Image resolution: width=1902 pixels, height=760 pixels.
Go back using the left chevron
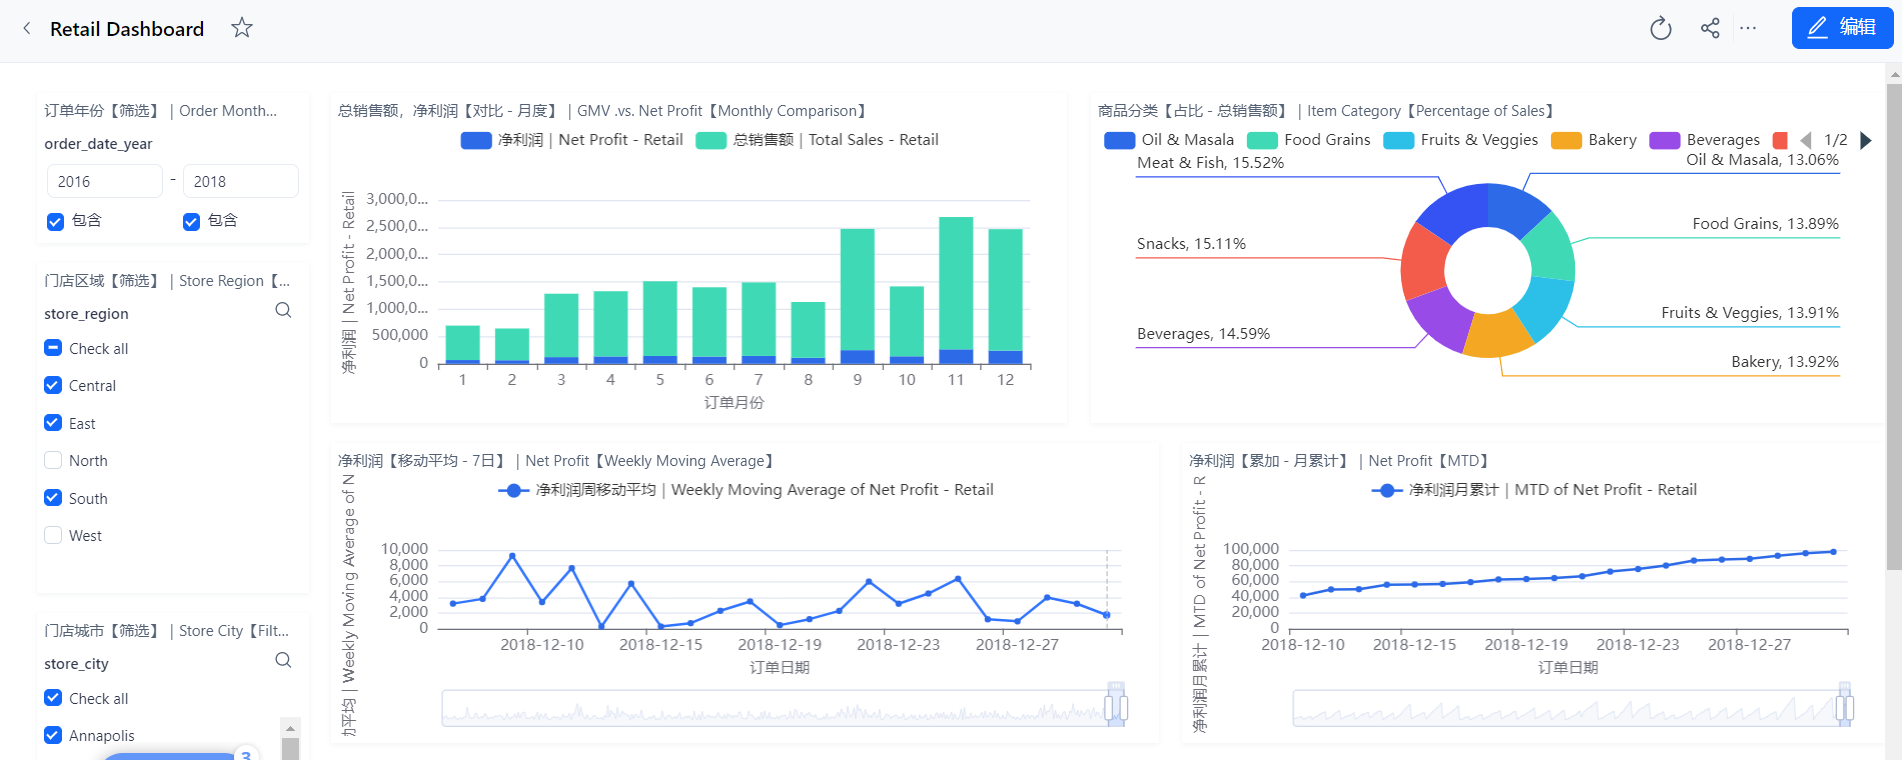click(x=27, y=28)
